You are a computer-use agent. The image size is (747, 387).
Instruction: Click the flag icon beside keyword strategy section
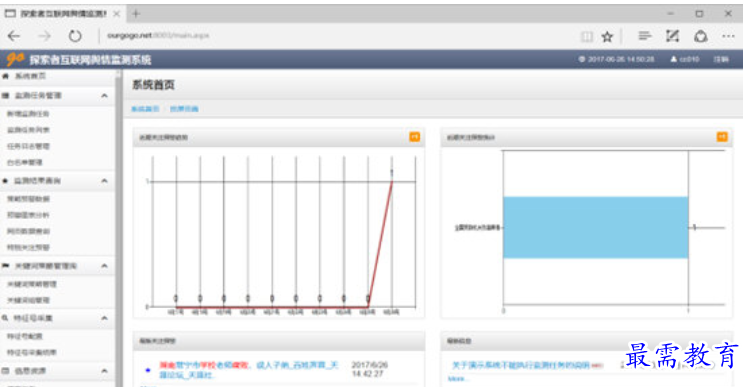coord(6,265)
